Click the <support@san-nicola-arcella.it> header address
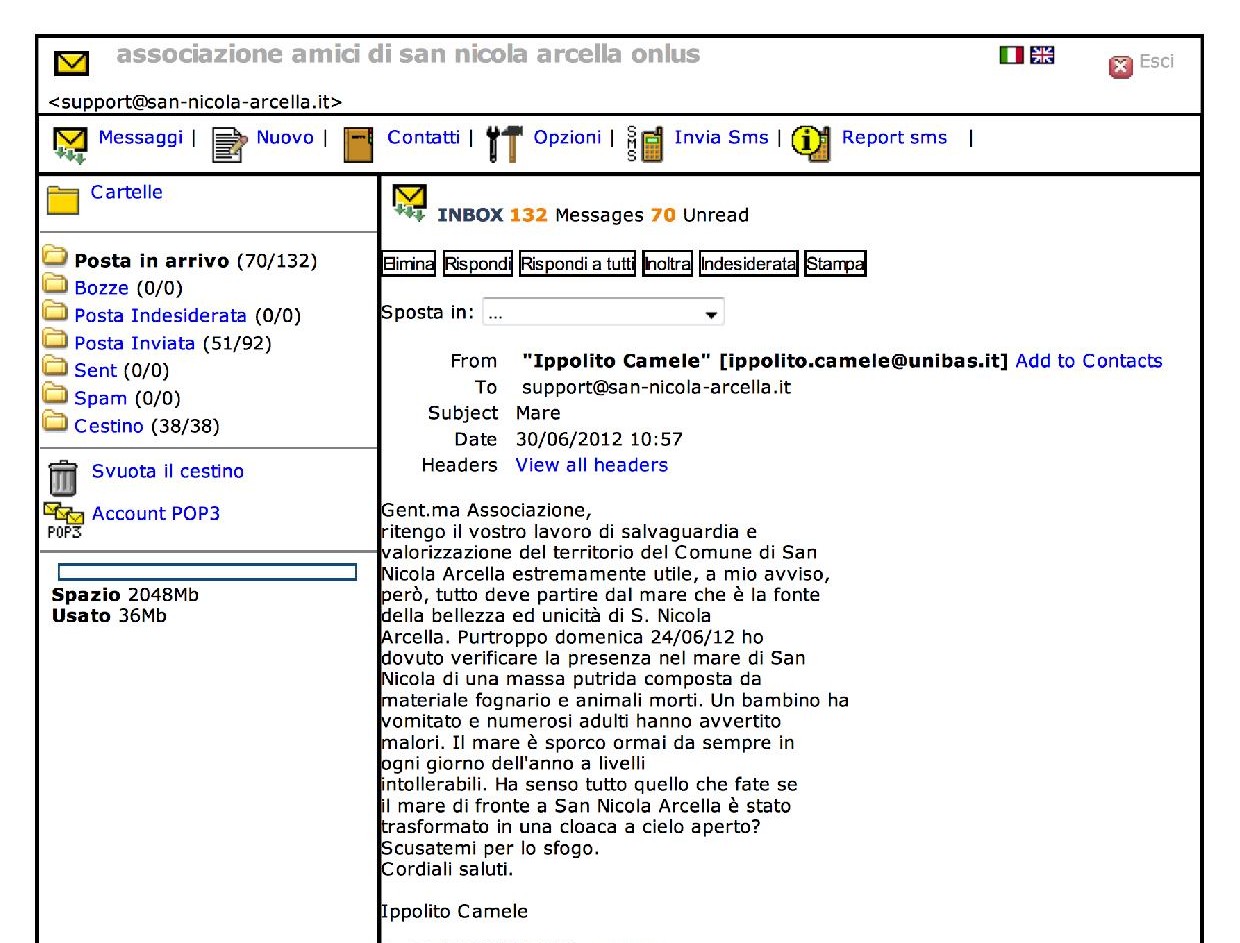Viewport: 1240px width, 943px height. pos(196,101)
